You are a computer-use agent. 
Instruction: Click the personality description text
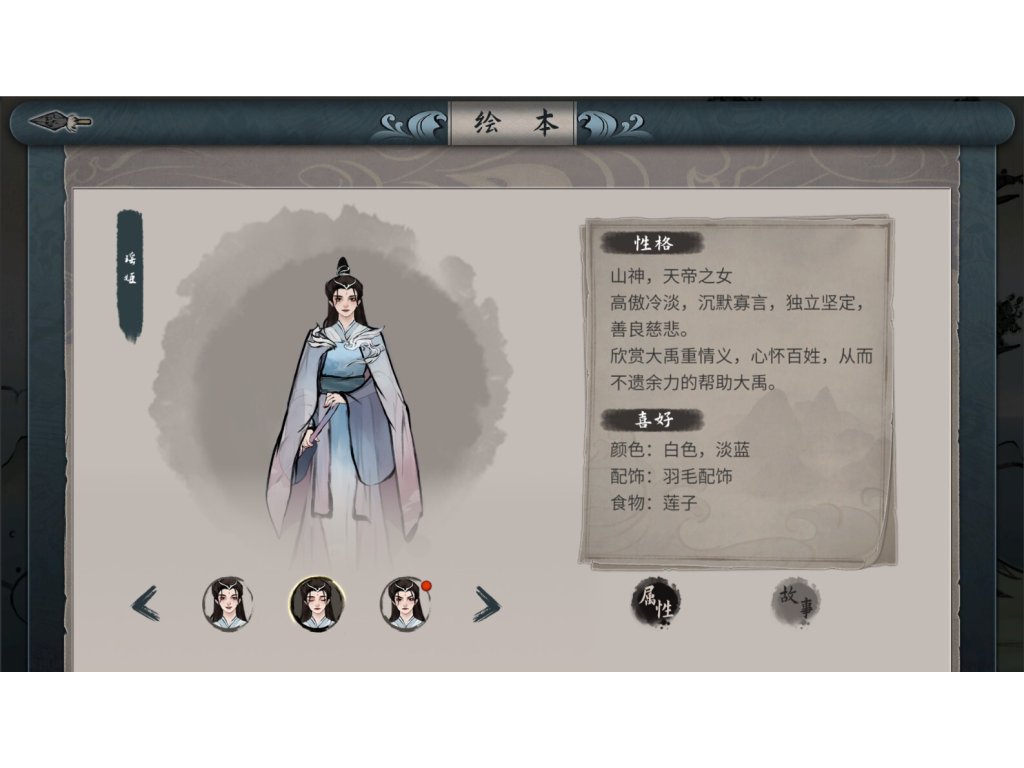click(x=741, y=329)
